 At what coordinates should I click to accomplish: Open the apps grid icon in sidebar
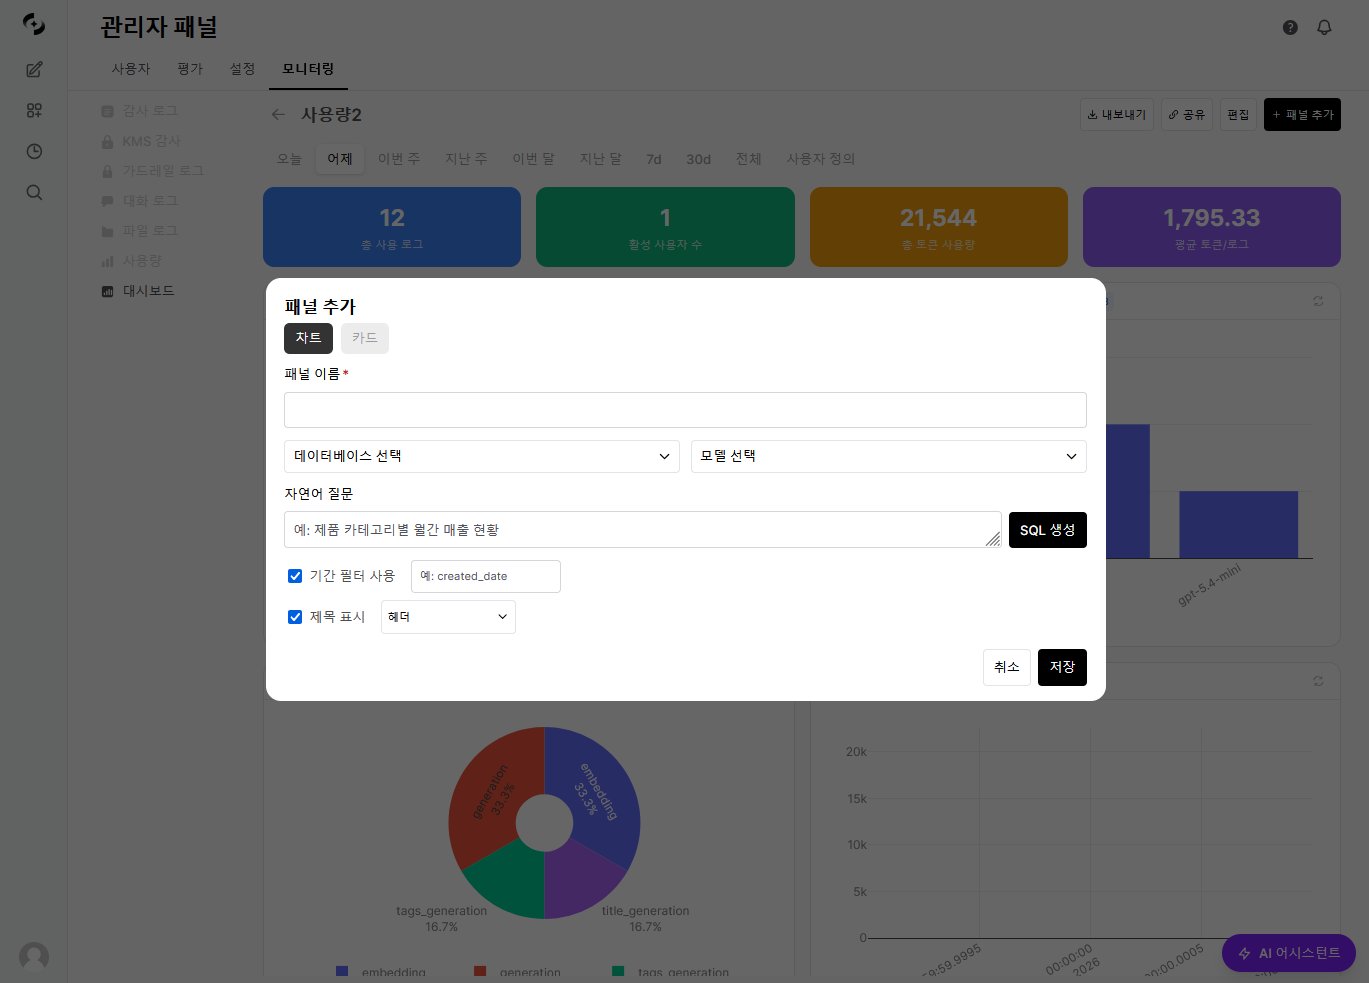(34, 110)
